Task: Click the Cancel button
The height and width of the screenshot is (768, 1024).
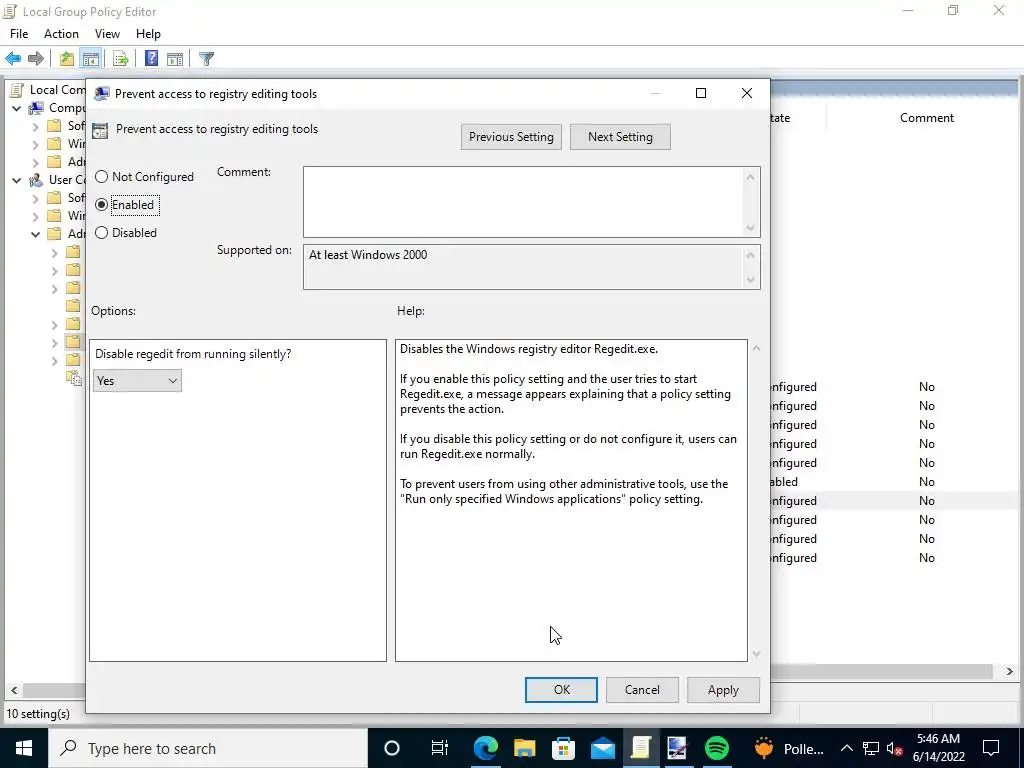Action: tap(642, 690)
